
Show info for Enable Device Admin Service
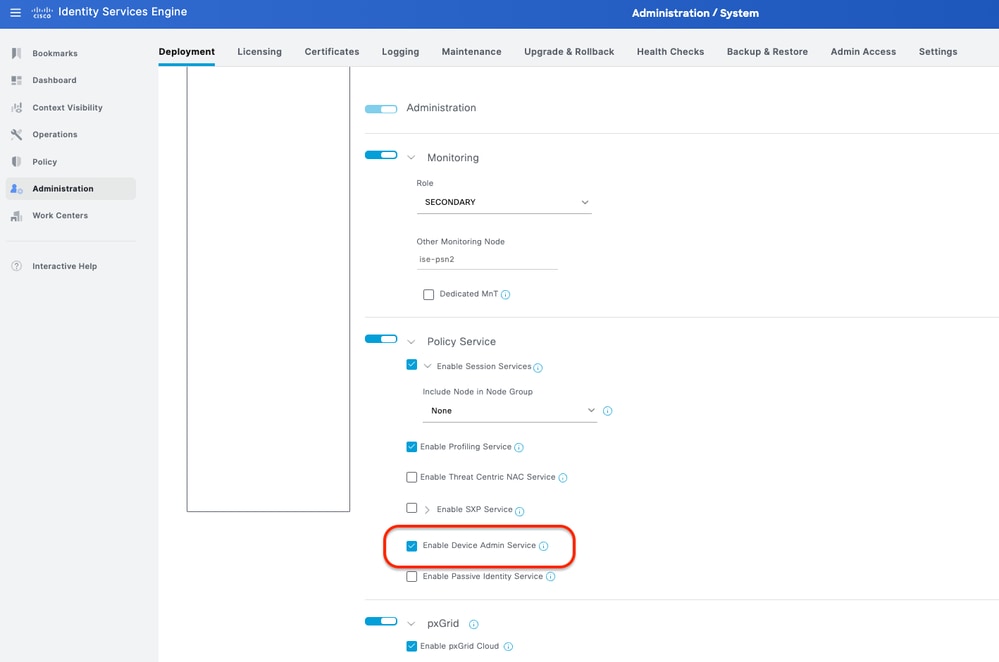pyautogui.click(x=543, y=546)
